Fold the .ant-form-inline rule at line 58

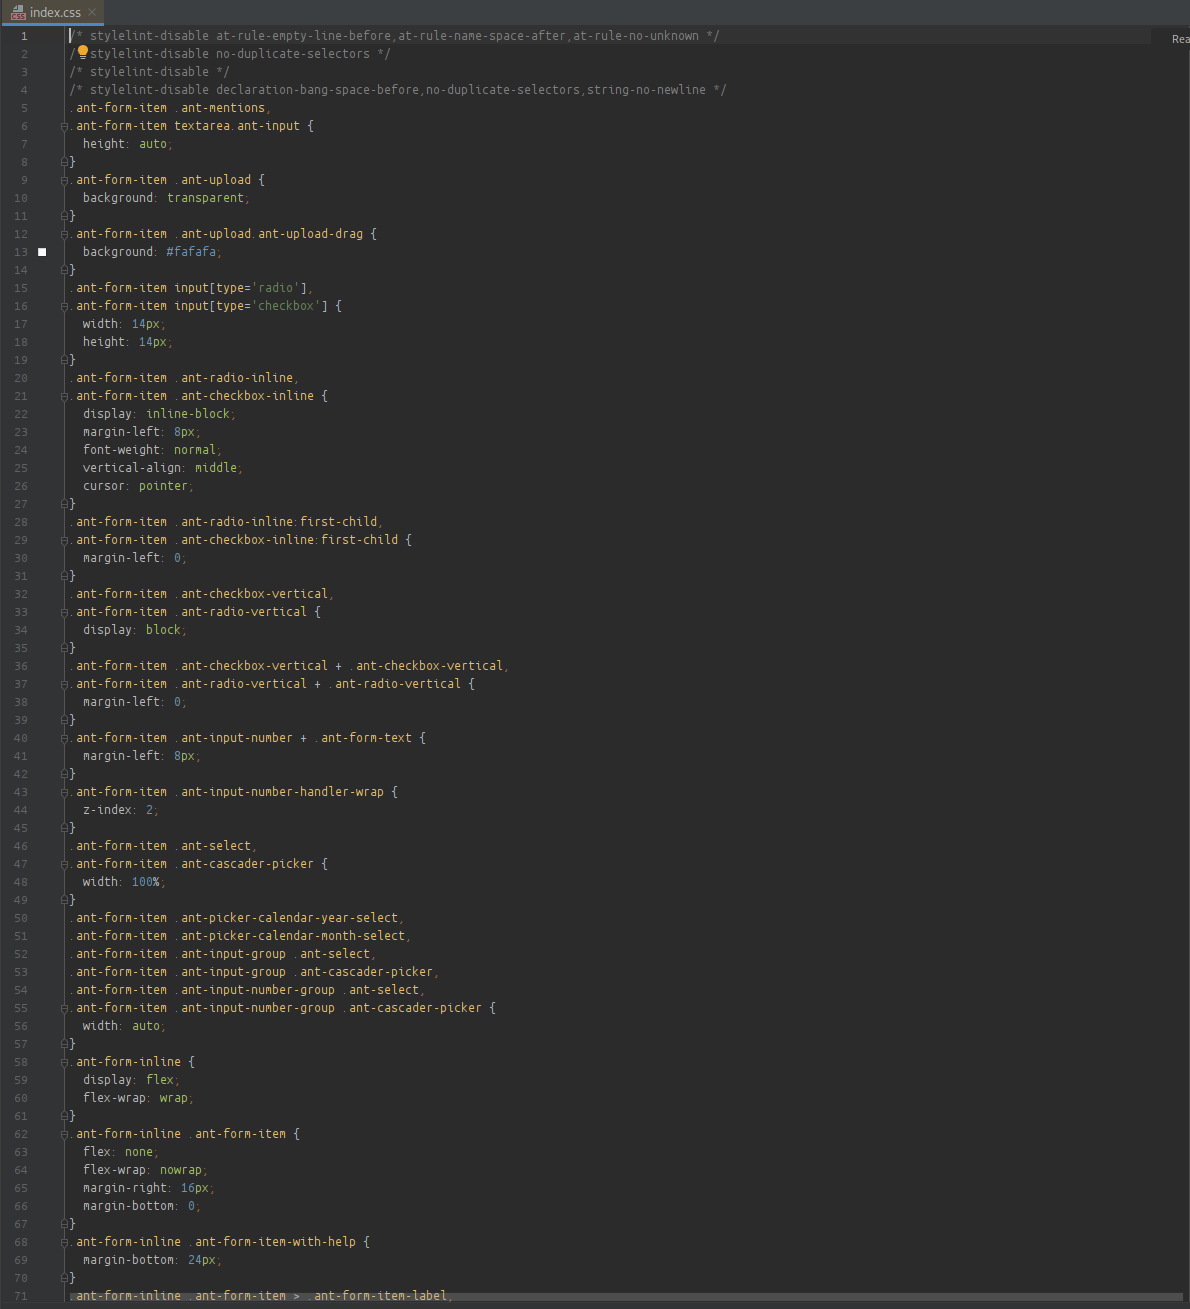[65, 1062]
